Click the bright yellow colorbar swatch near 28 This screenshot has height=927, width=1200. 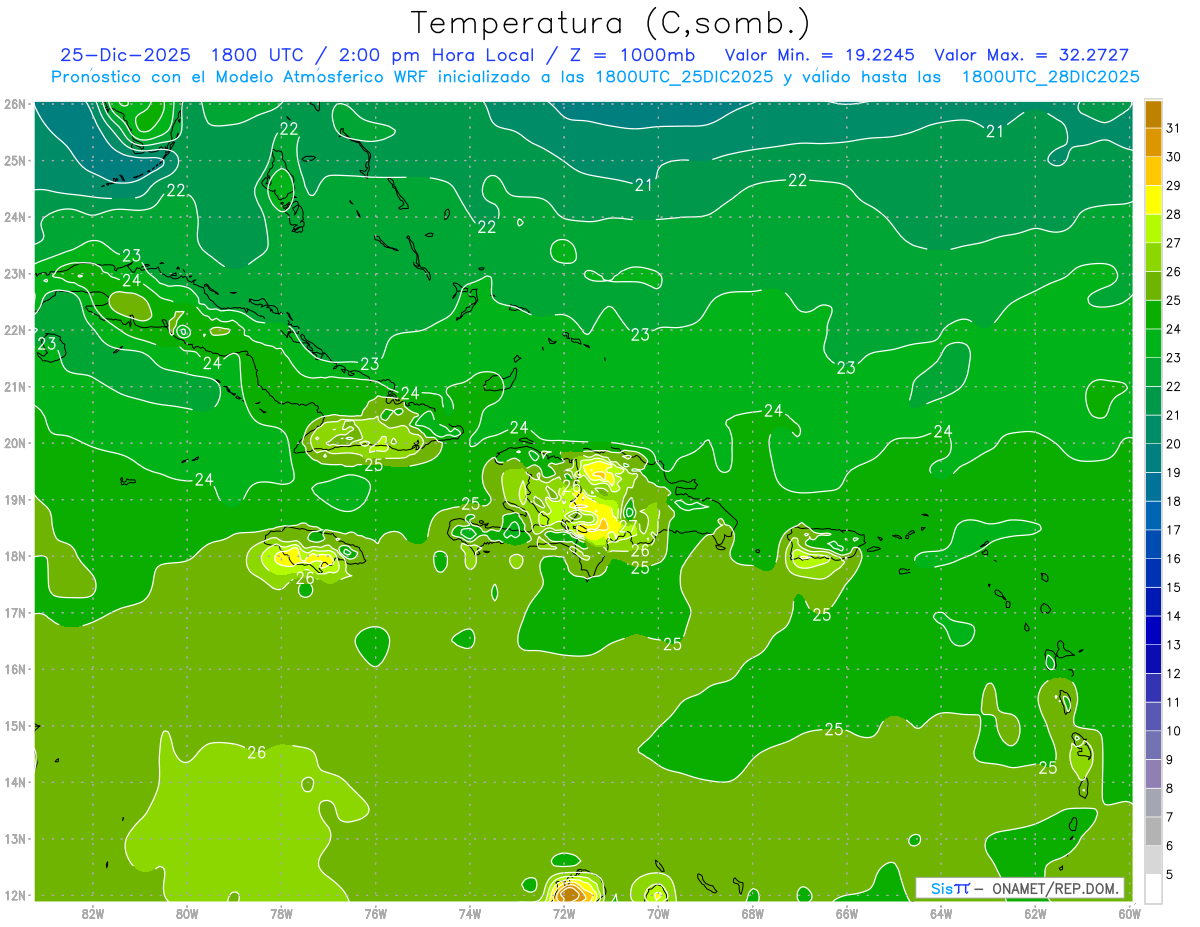(1153, 200)
